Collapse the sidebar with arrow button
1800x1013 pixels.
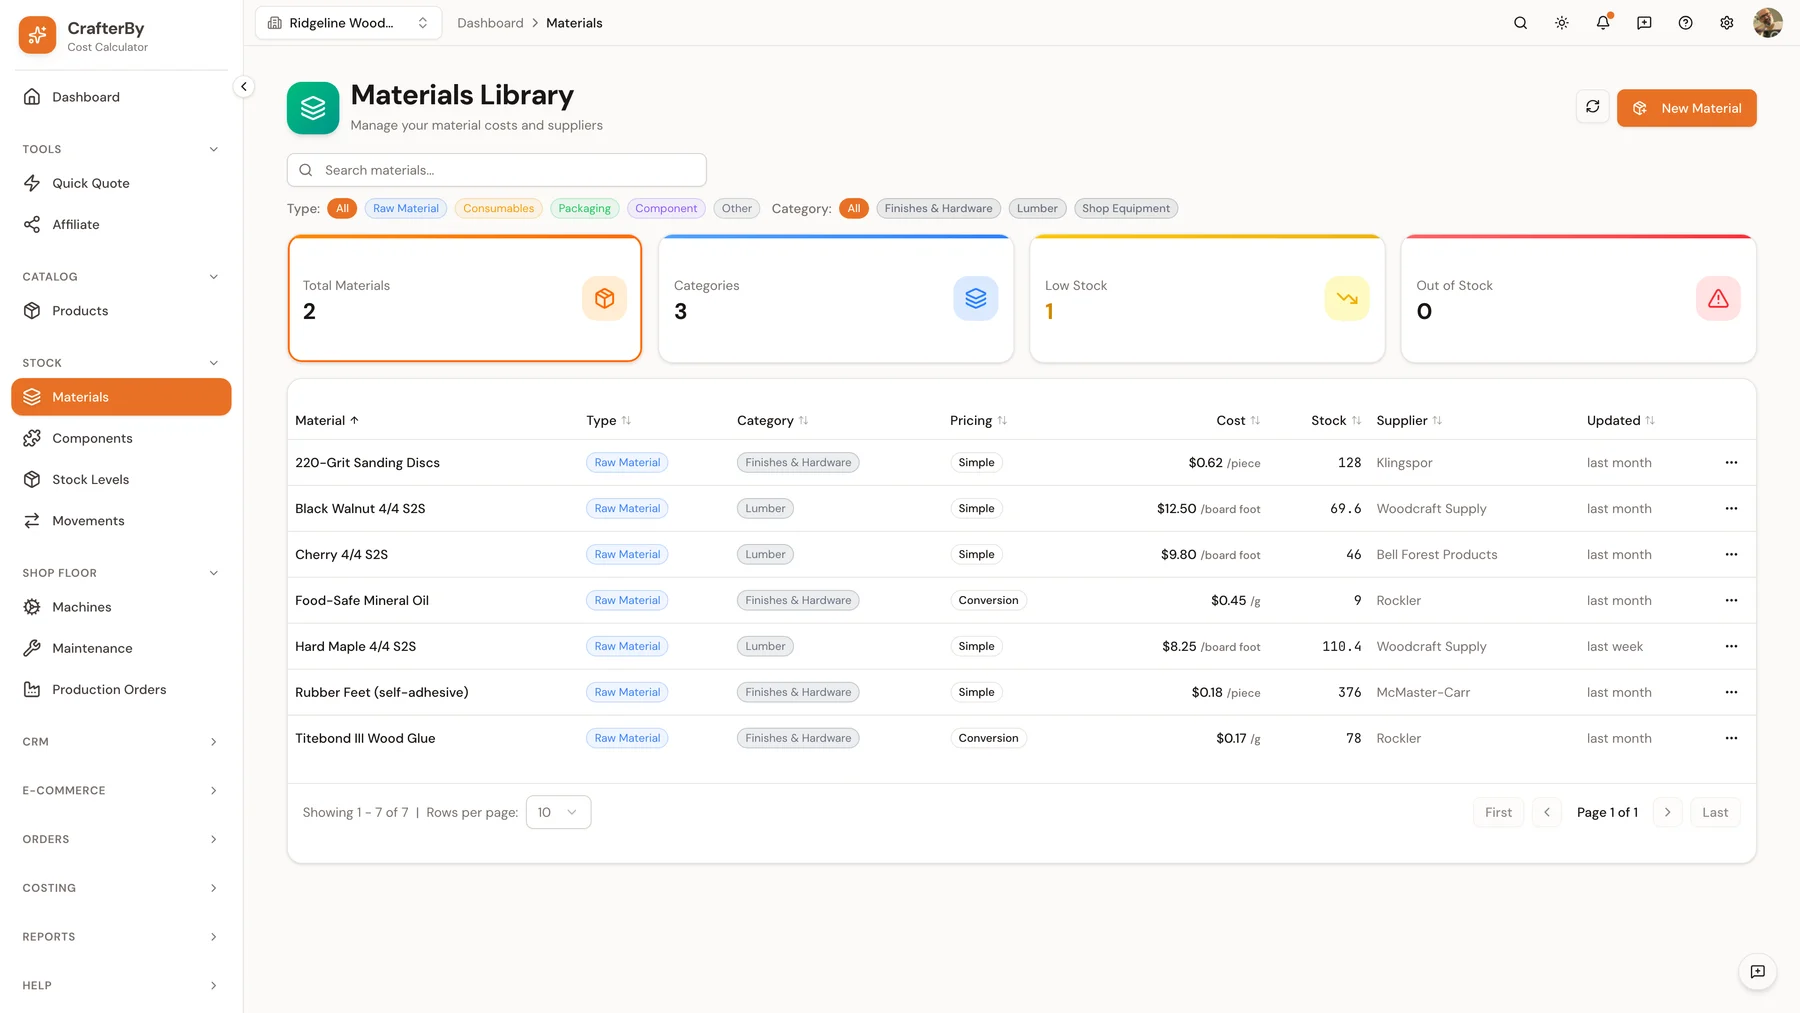(x=243, y=87)
